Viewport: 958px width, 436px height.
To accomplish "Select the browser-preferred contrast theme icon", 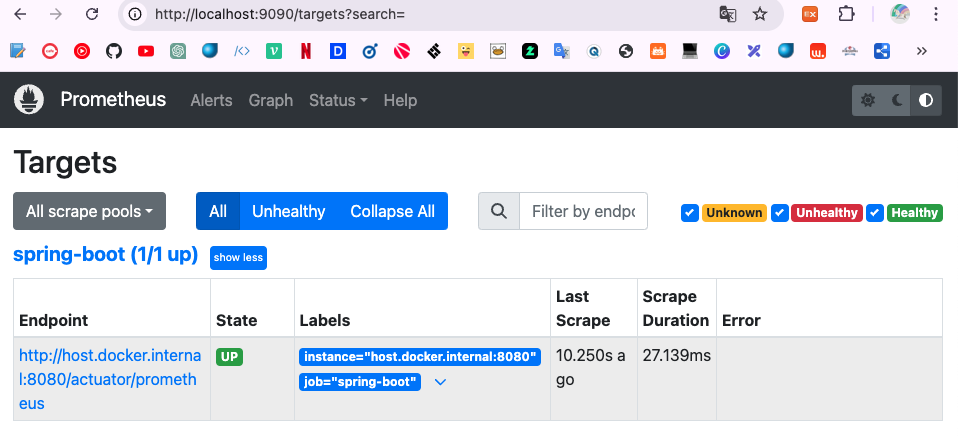I will [926, 100].
